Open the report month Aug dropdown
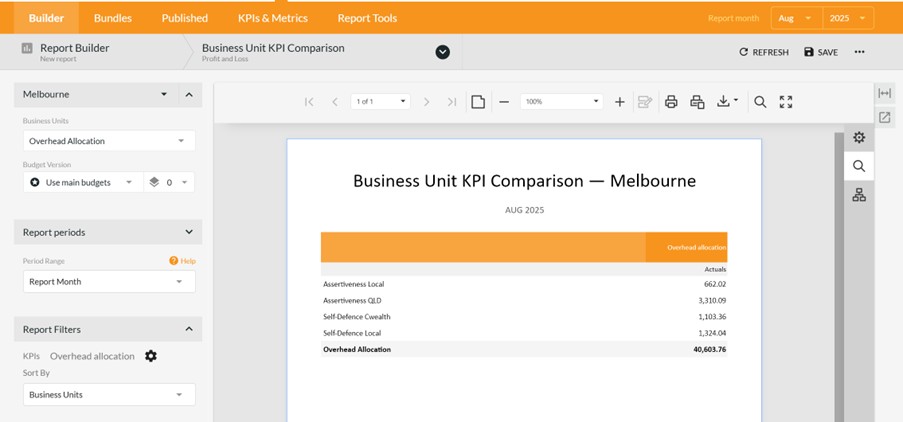The width and height of the screenshot is (903, 422). coord(797,18)
